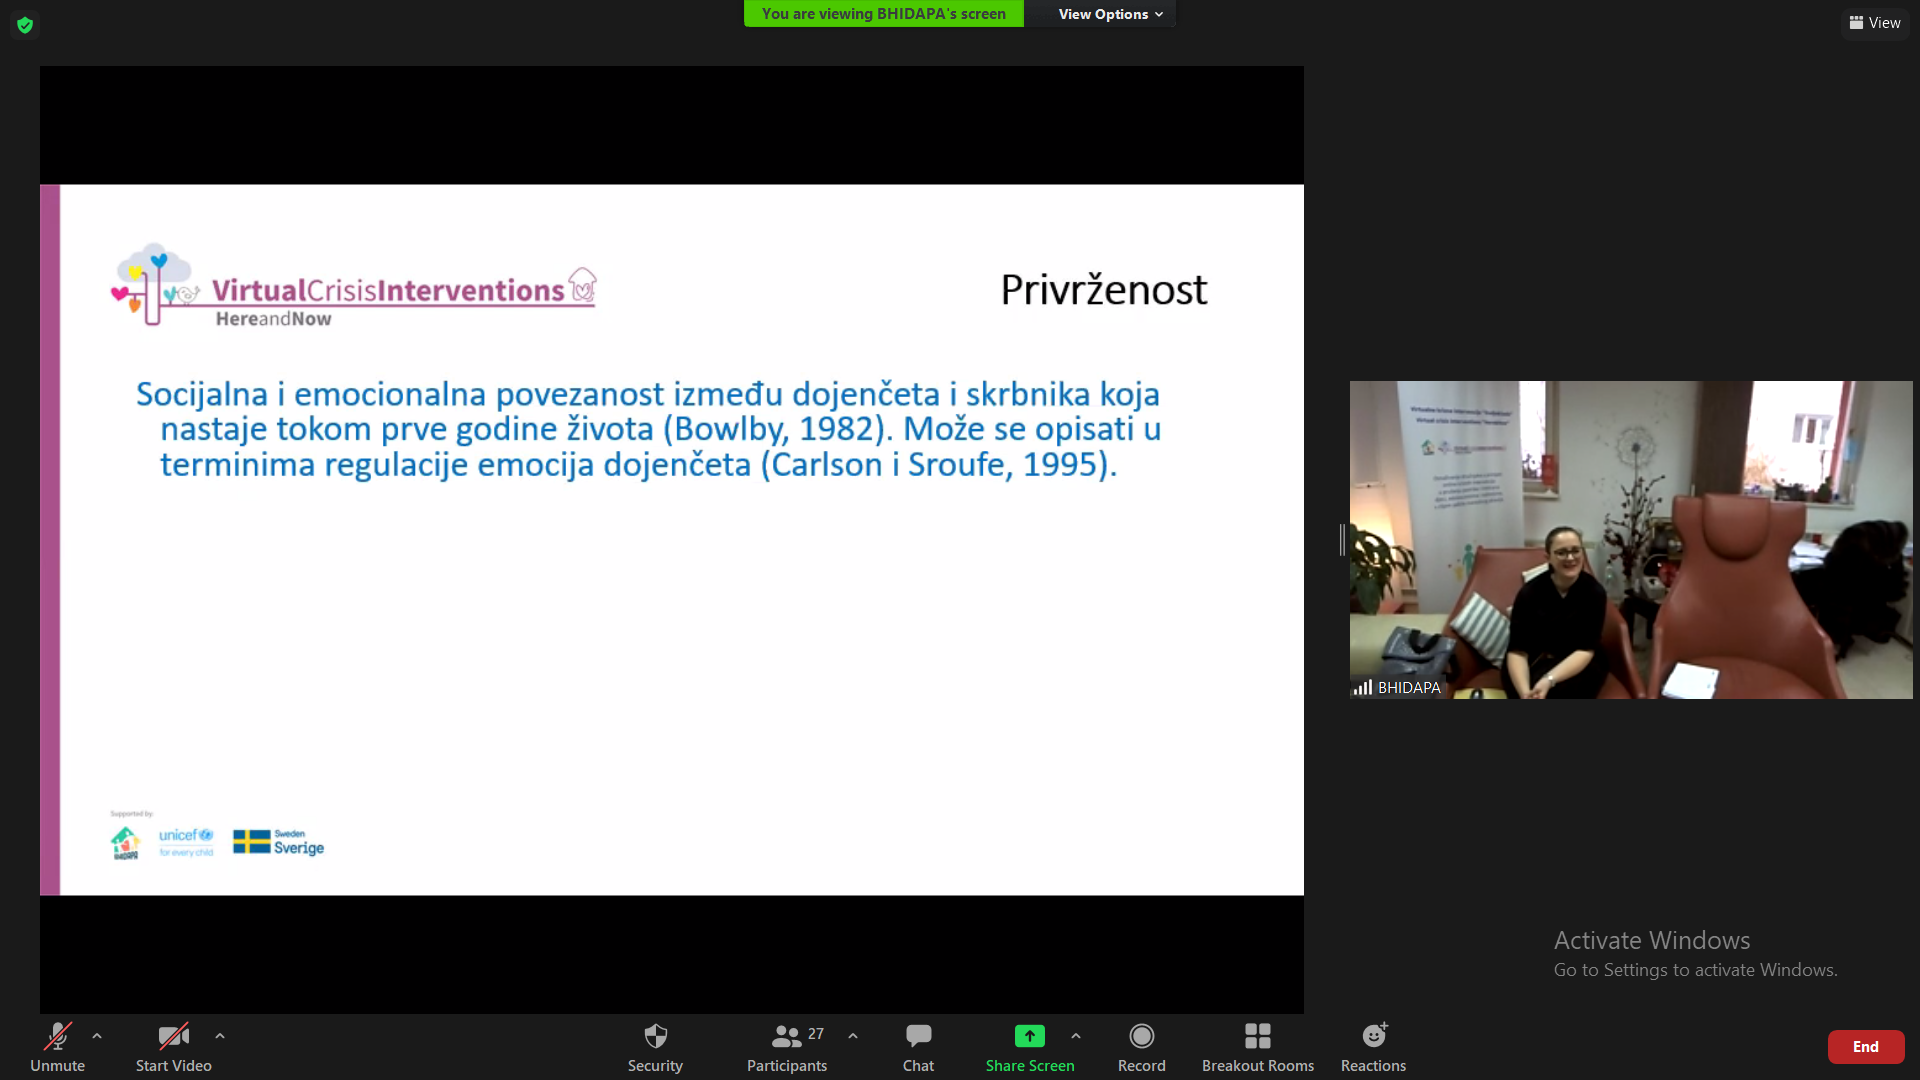Click the panel divider handle beside video
The height and width of the screenshot is (1080, 1920).
1342,540
